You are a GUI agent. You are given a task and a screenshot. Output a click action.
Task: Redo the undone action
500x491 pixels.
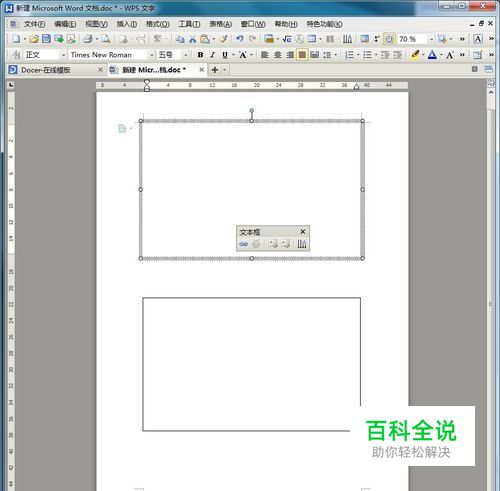pyautogui.click(x=253, y=39)
